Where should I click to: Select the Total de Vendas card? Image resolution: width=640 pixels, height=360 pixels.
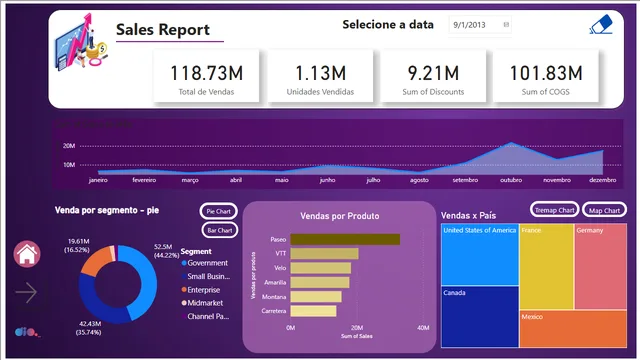pos(206,76)
